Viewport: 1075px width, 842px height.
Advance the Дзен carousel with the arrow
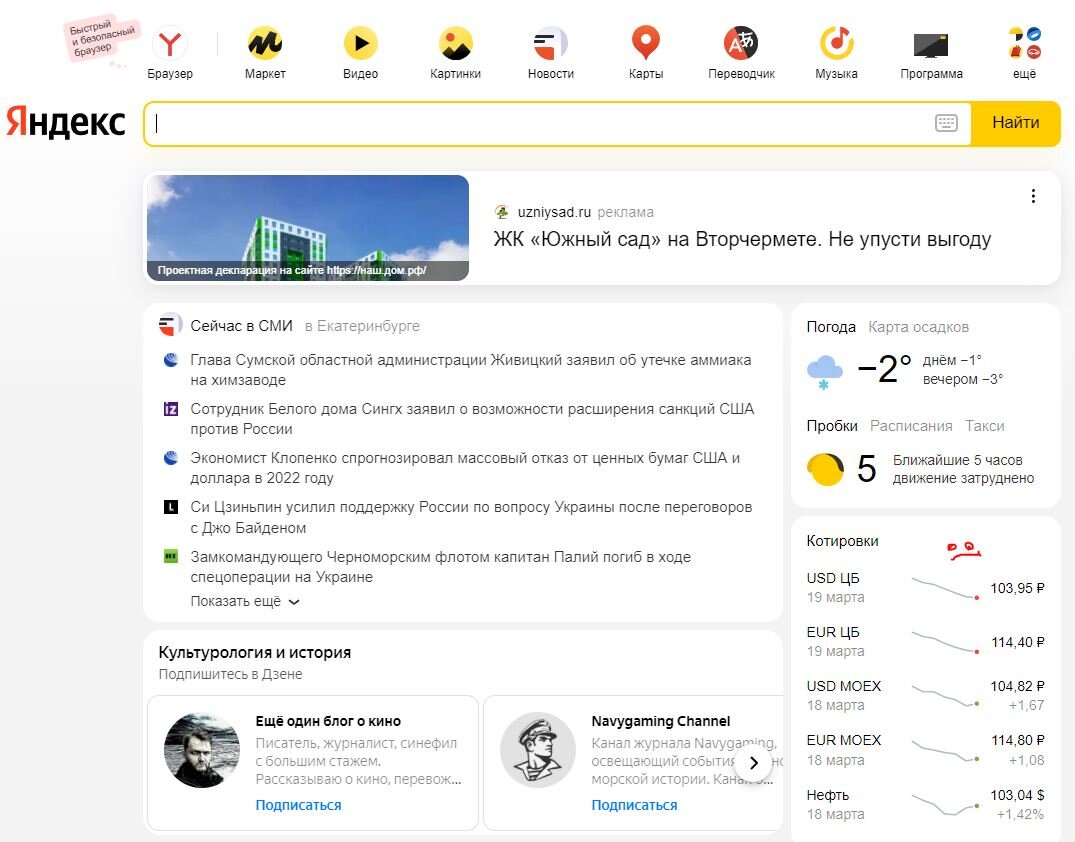coord(754,762)
